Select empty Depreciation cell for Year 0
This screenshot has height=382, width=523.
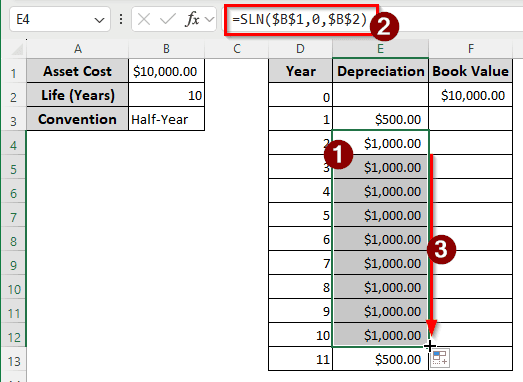pyautogui.click(x=380, y=95)
